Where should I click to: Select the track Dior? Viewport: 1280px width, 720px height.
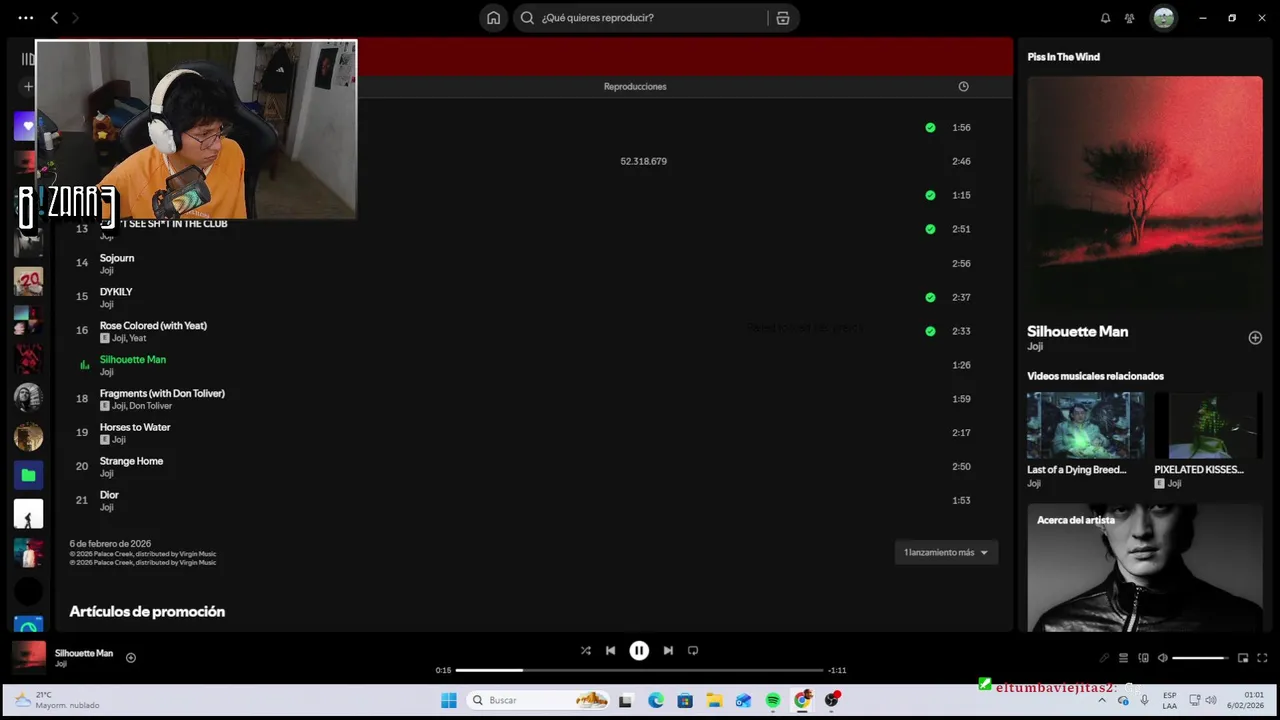(109, 495)
